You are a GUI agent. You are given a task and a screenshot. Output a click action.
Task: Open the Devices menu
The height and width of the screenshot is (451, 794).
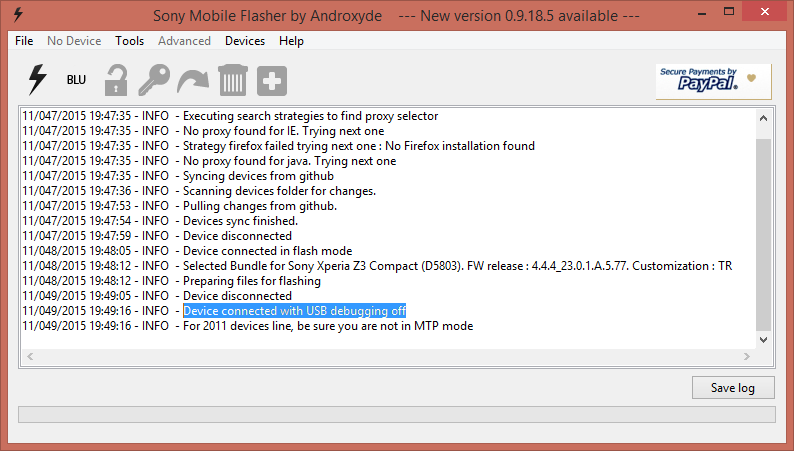[245, 41]
